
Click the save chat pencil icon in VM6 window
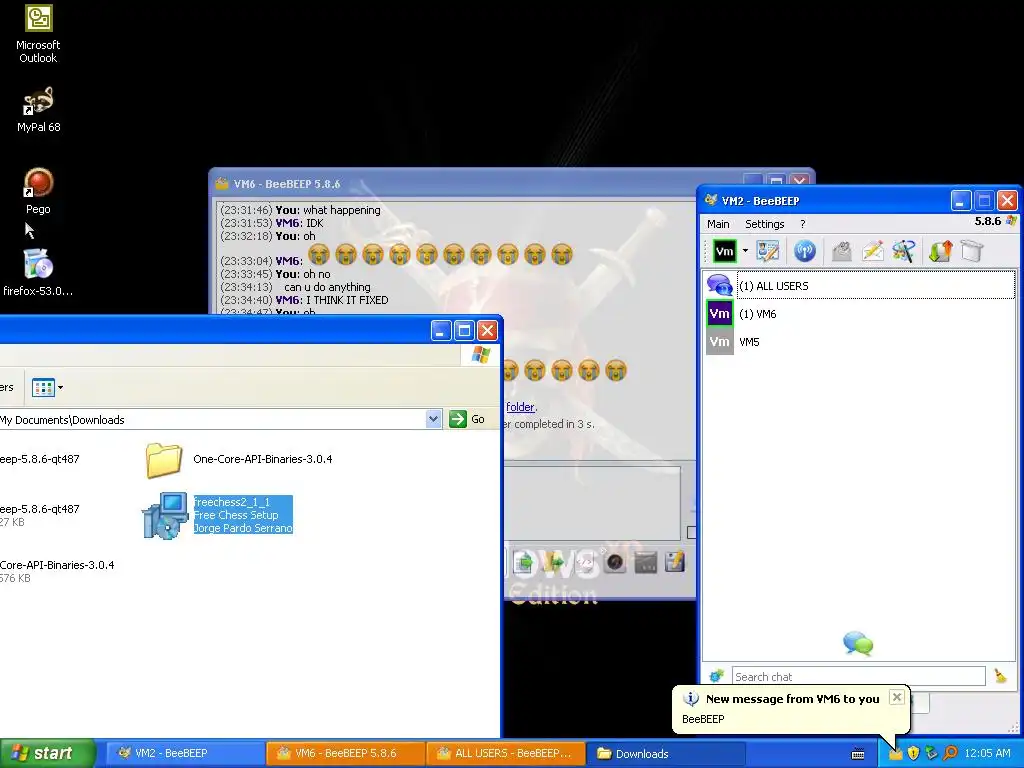(675, 562)
